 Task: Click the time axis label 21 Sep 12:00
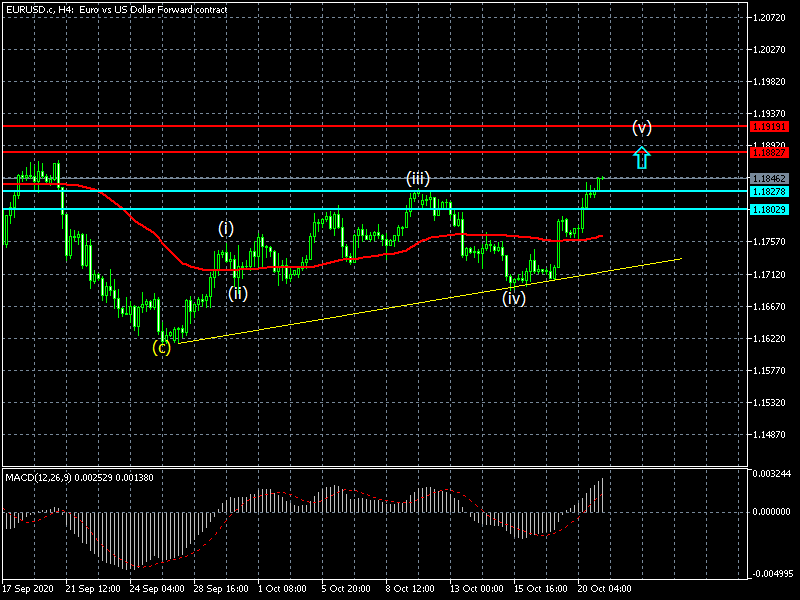point(93,589)
